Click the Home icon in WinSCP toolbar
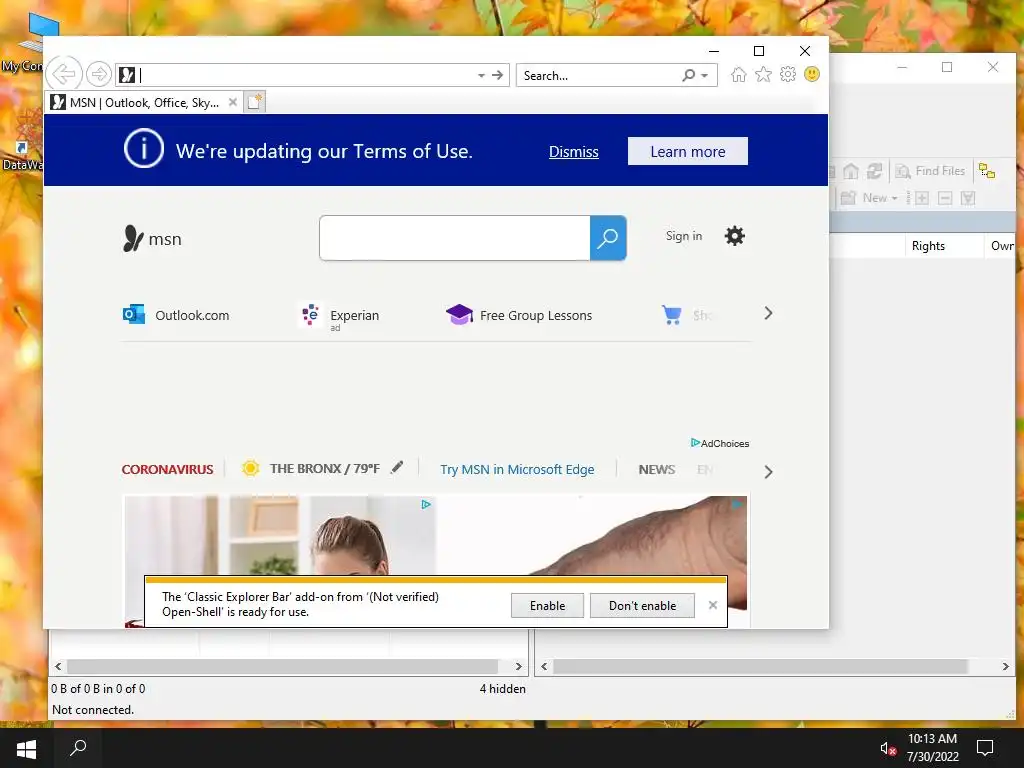Image resolution: width=1024 pixels, height=768 pixels. click(850, 171)
